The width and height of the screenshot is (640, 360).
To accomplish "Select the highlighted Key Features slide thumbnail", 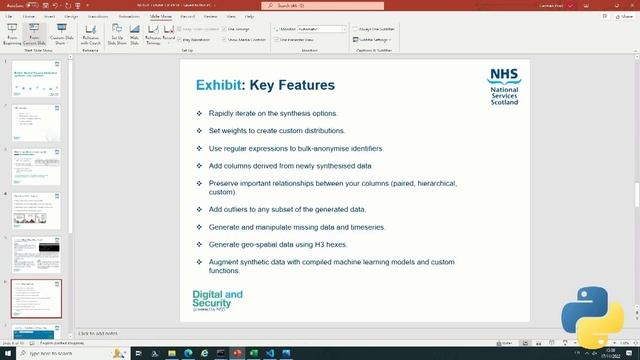I will point(36,299).
